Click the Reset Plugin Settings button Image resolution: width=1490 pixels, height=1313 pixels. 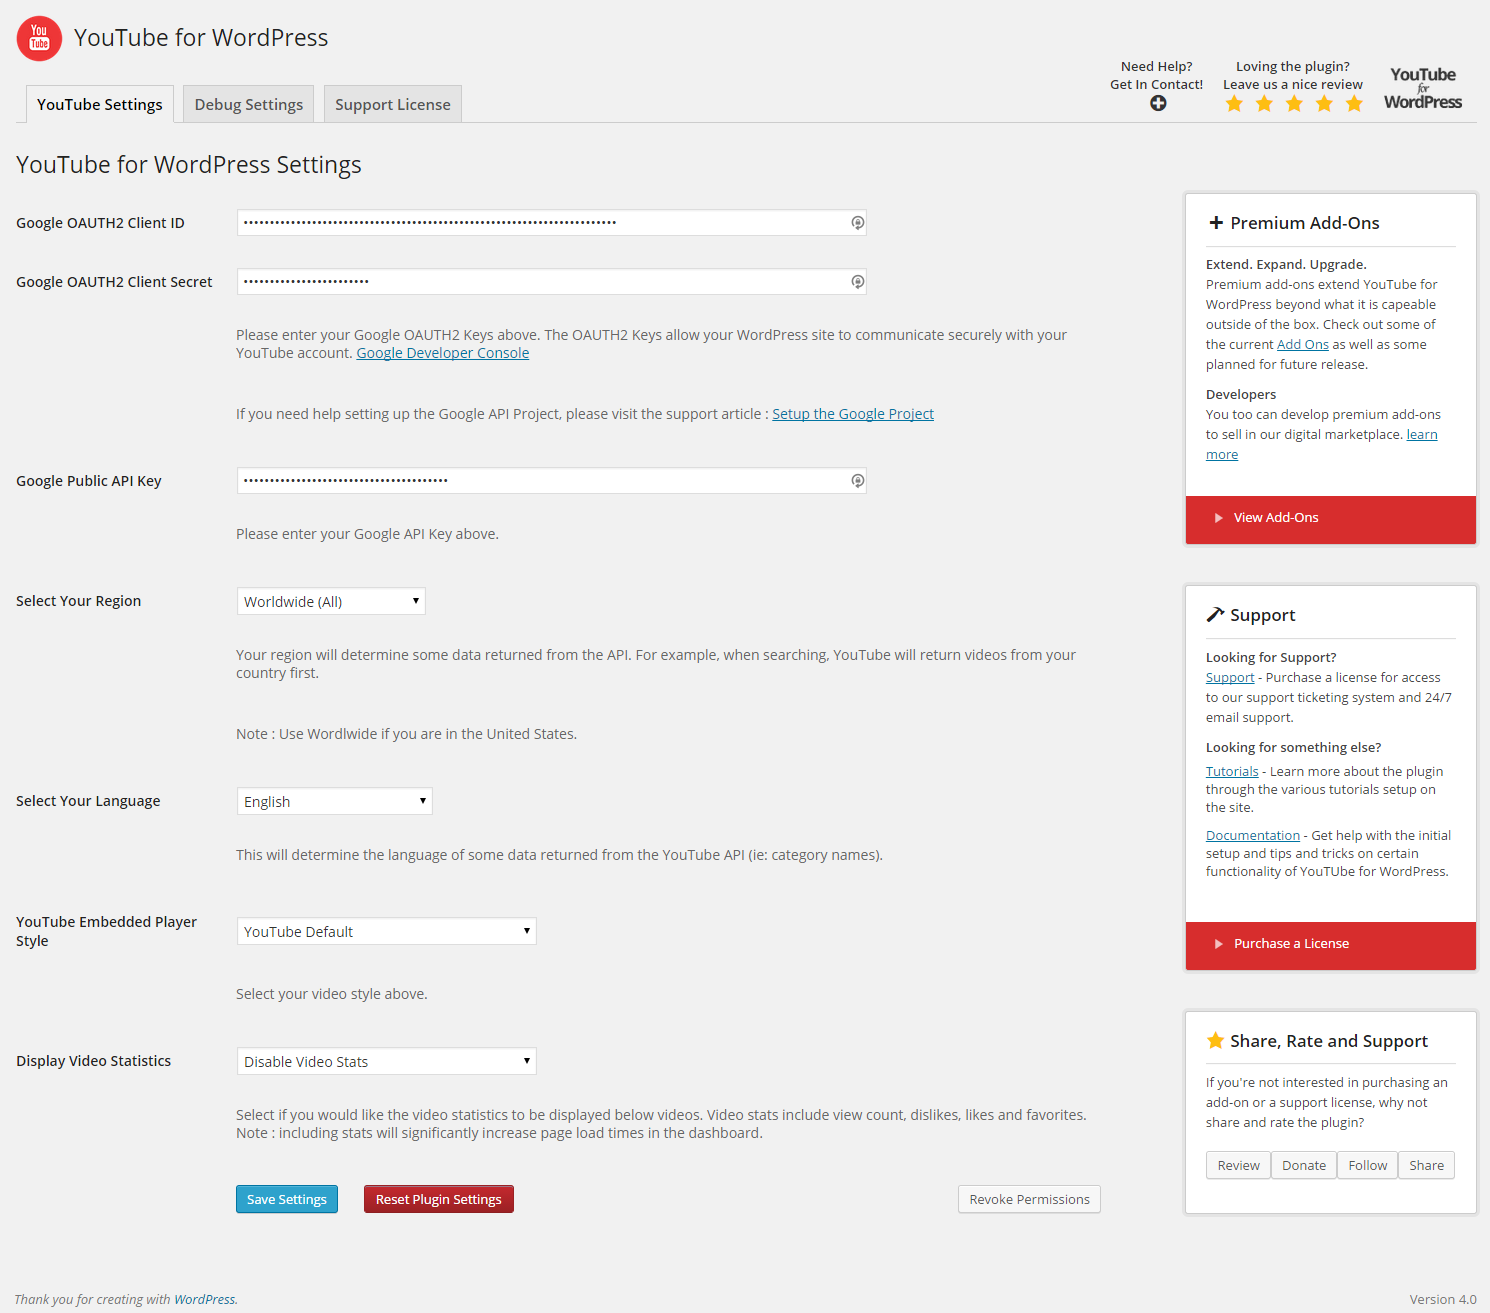click(439, 1199)
